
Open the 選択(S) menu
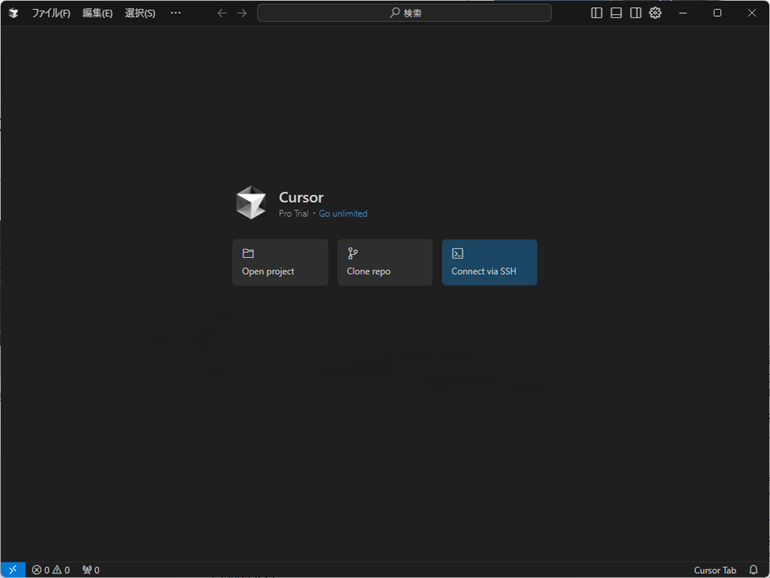[140, 13]
